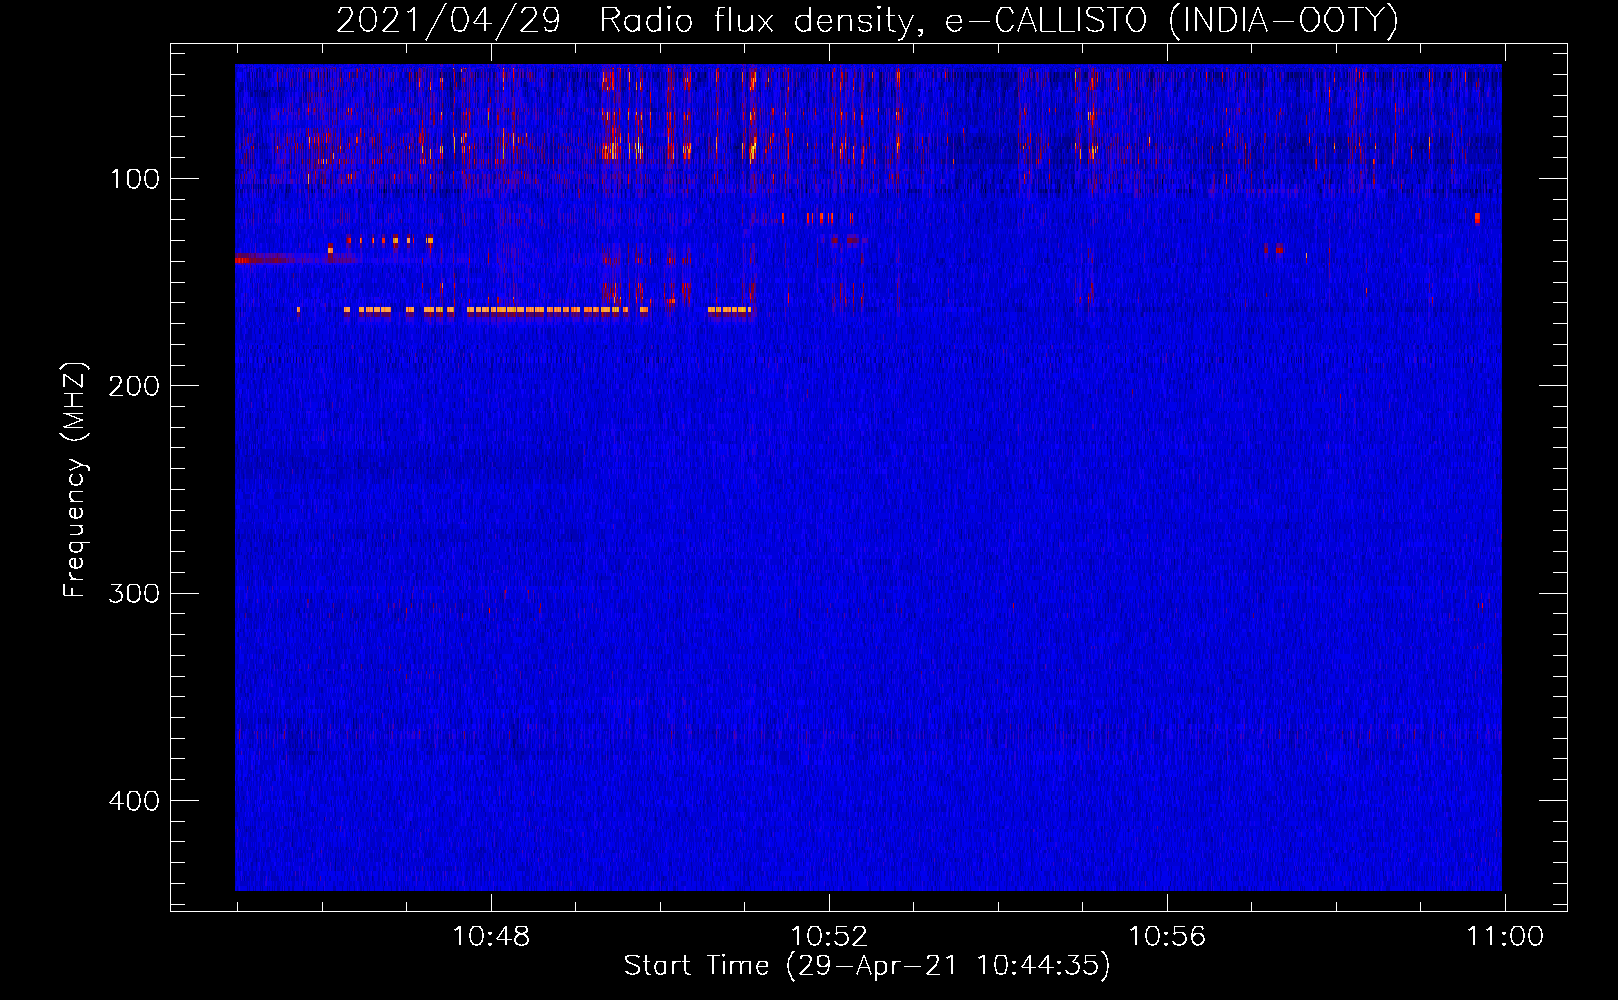Screen dimensions: 1618x1000
Task: Click the red horizontal streak at spectrogram's left edge
Action: point(294,260)
